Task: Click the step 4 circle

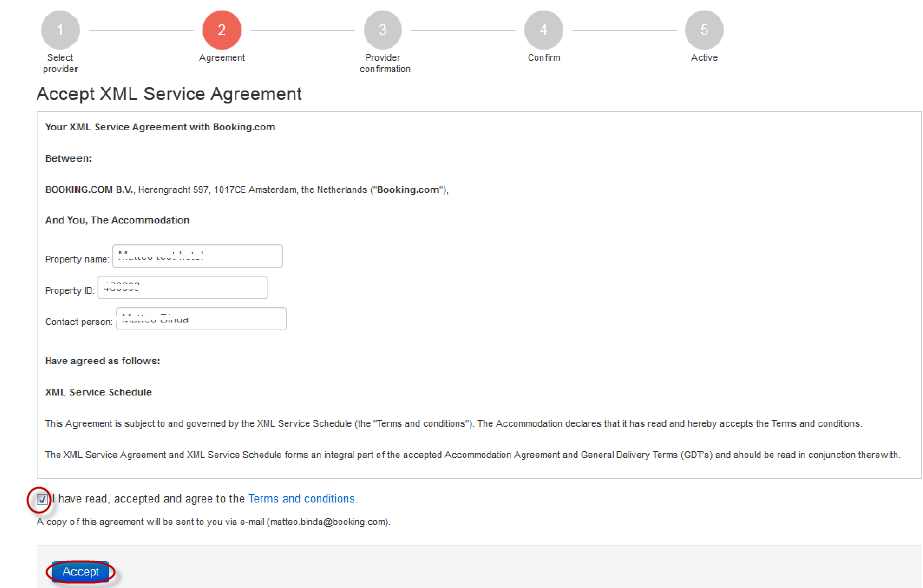Action: (x=543, y=30)
